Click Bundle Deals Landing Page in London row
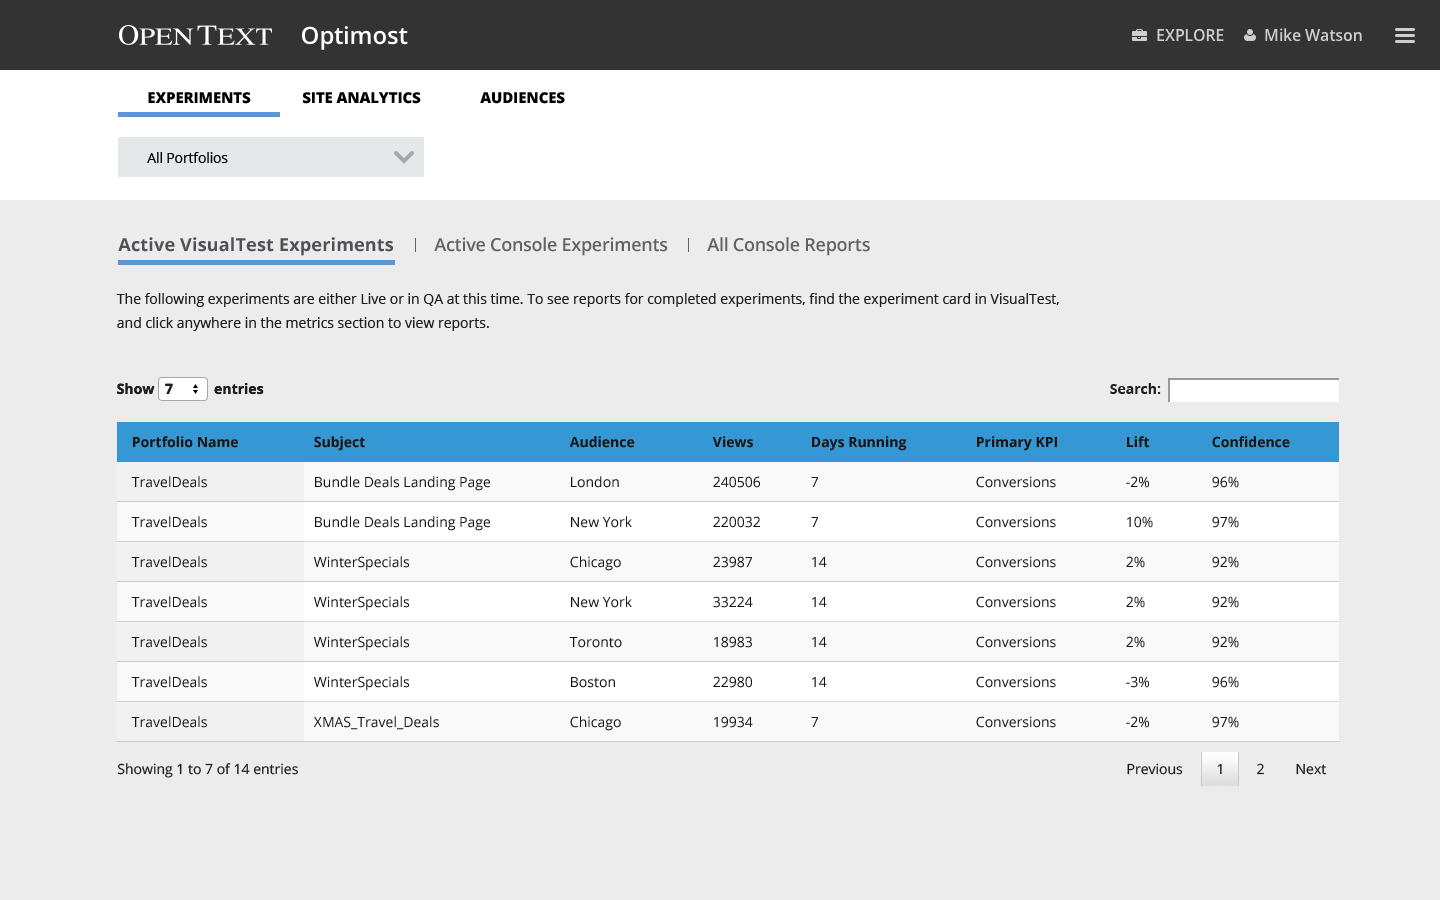Screen dimensions: 1440x900 (402, 482)
